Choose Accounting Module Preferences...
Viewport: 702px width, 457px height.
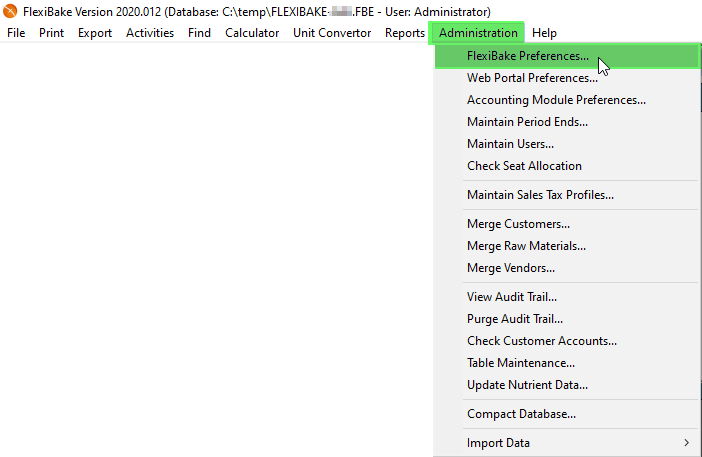[x=567, y=100]
